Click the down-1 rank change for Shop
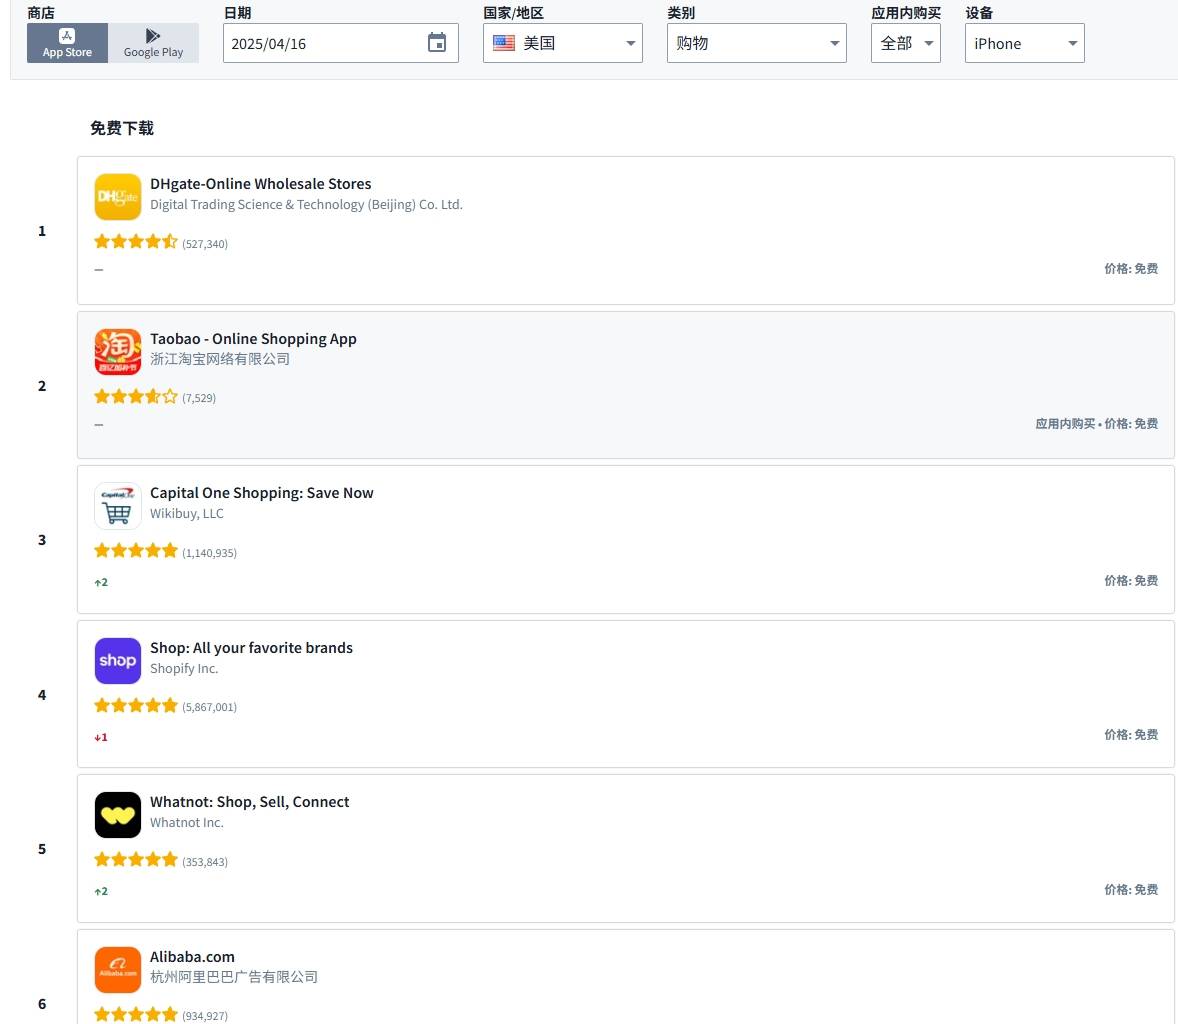Image resolution: width=1178 pixels, height=1024 pixels. 101,737
